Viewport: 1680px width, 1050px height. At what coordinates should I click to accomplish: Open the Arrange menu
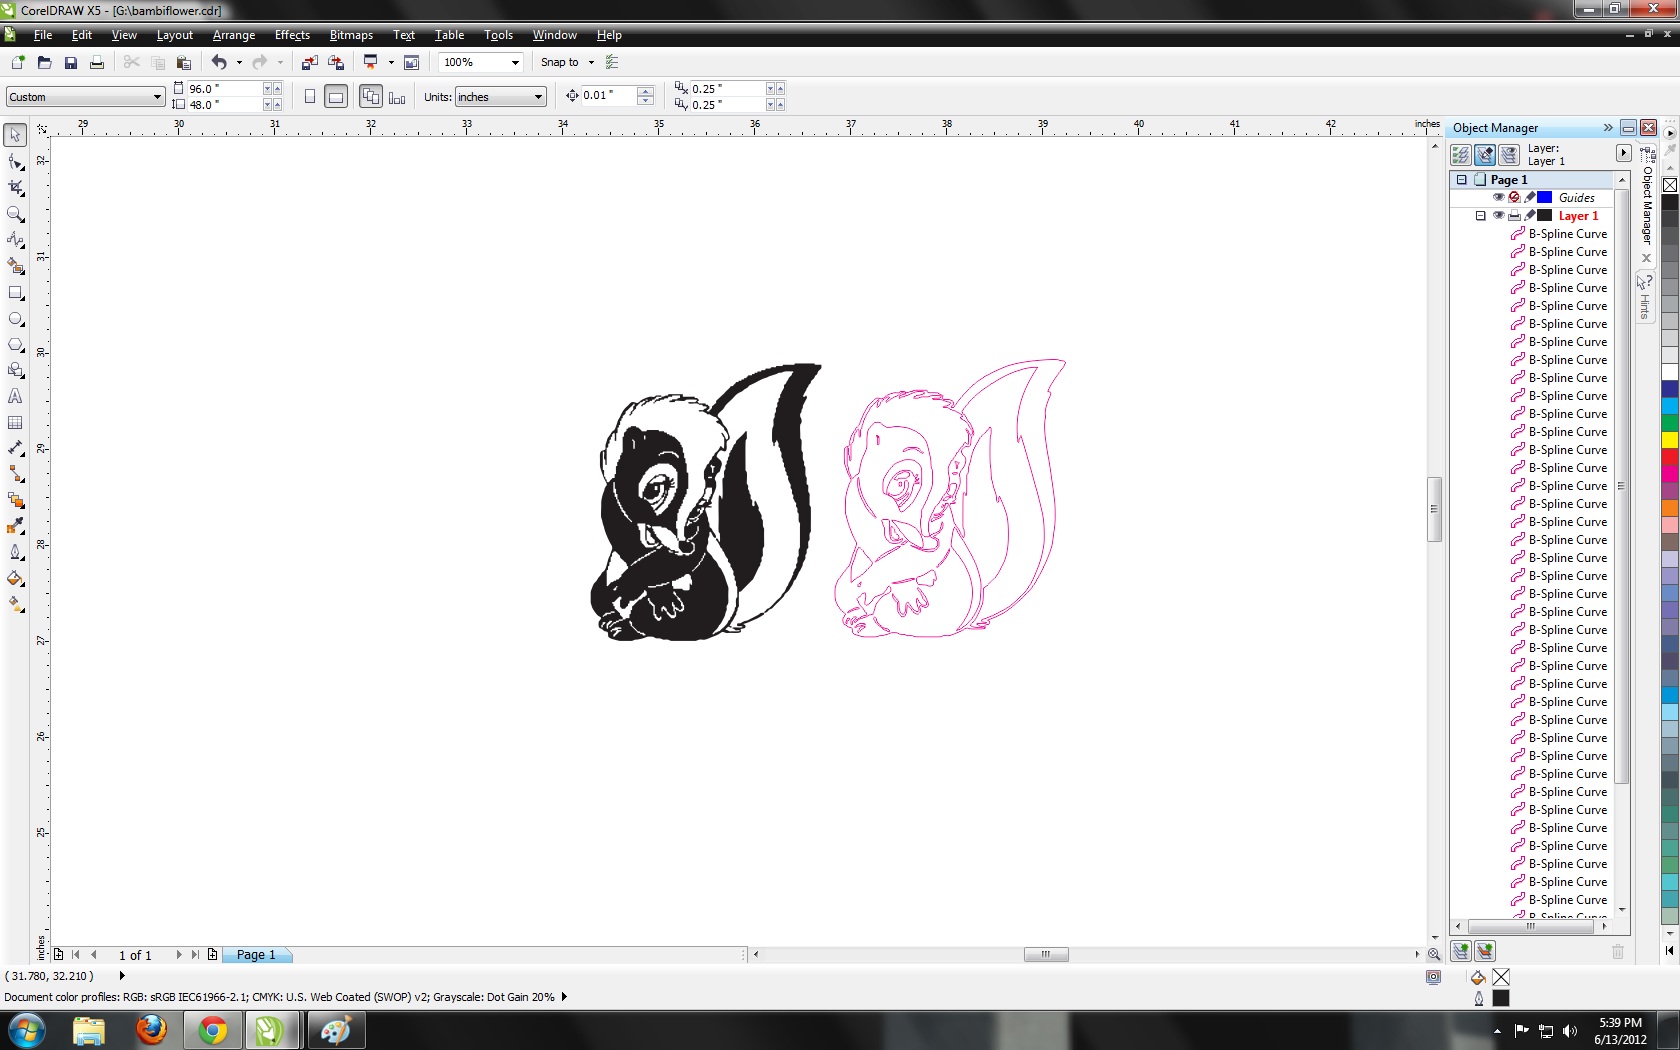click(x=234, y=35)
